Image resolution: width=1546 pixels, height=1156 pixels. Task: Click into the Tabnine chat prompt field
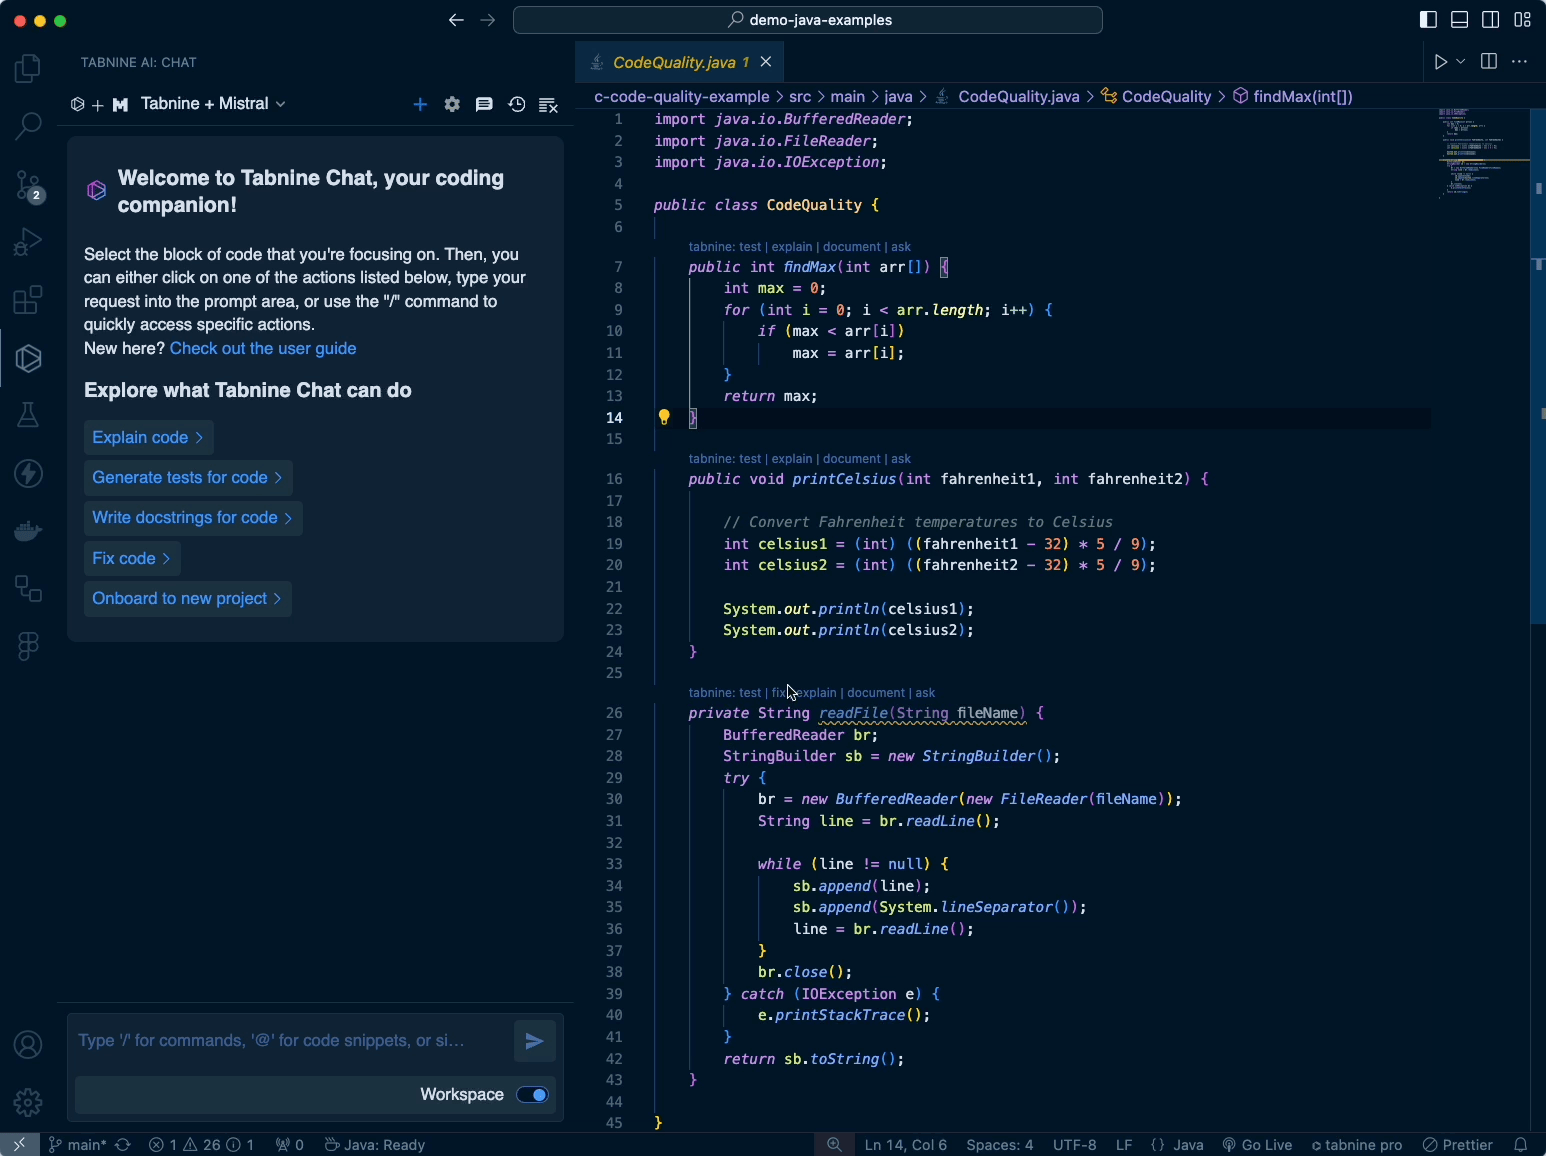pyautogui.click(x=285, y=1041)
